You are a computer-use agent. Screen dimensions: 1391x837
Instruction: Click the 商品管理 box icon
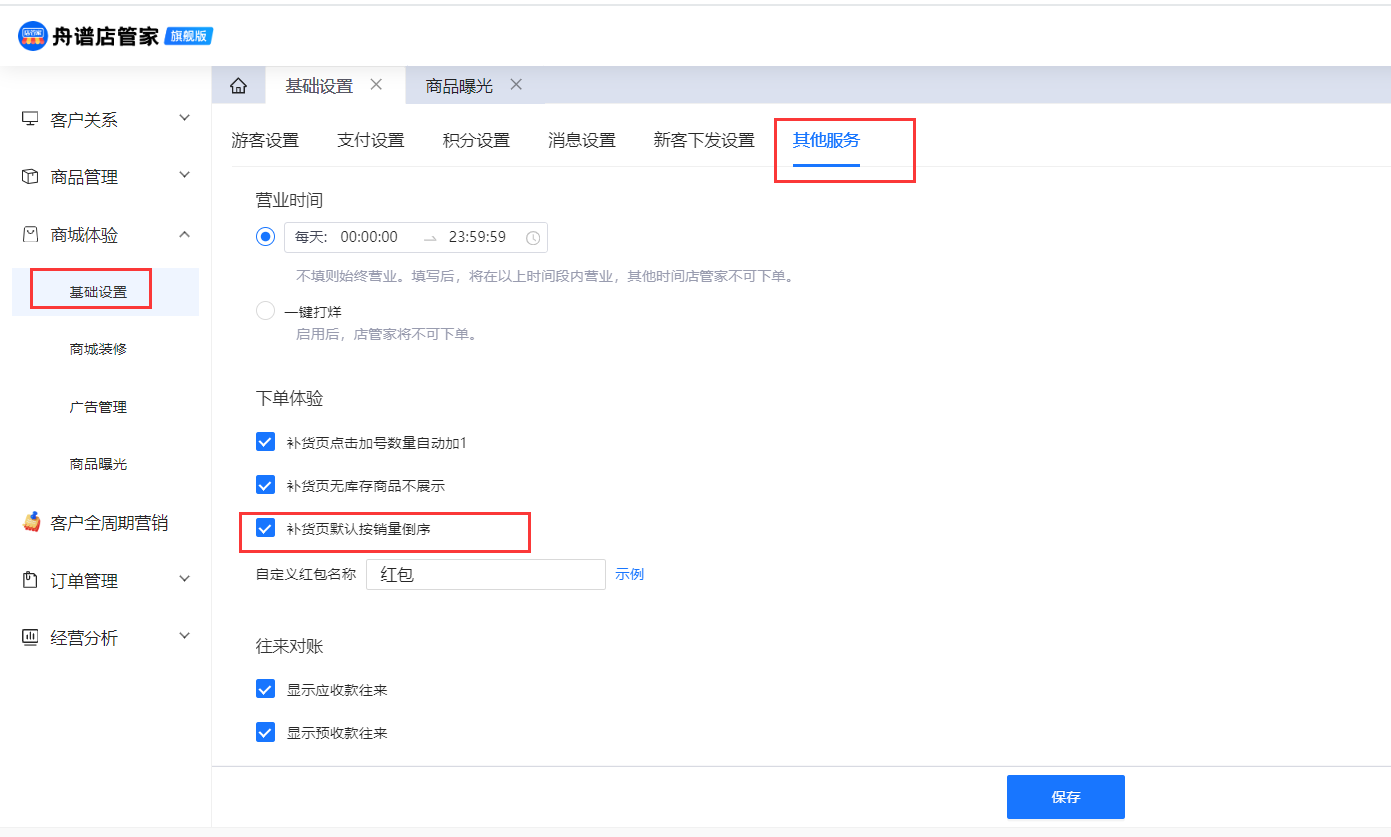click(x=30, y=177)
